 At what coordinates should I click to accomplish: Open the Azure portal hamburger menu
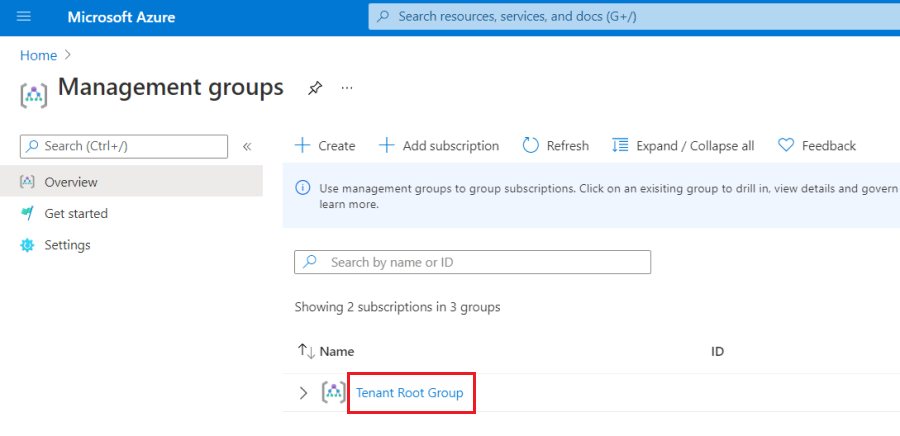click(24, 17)
